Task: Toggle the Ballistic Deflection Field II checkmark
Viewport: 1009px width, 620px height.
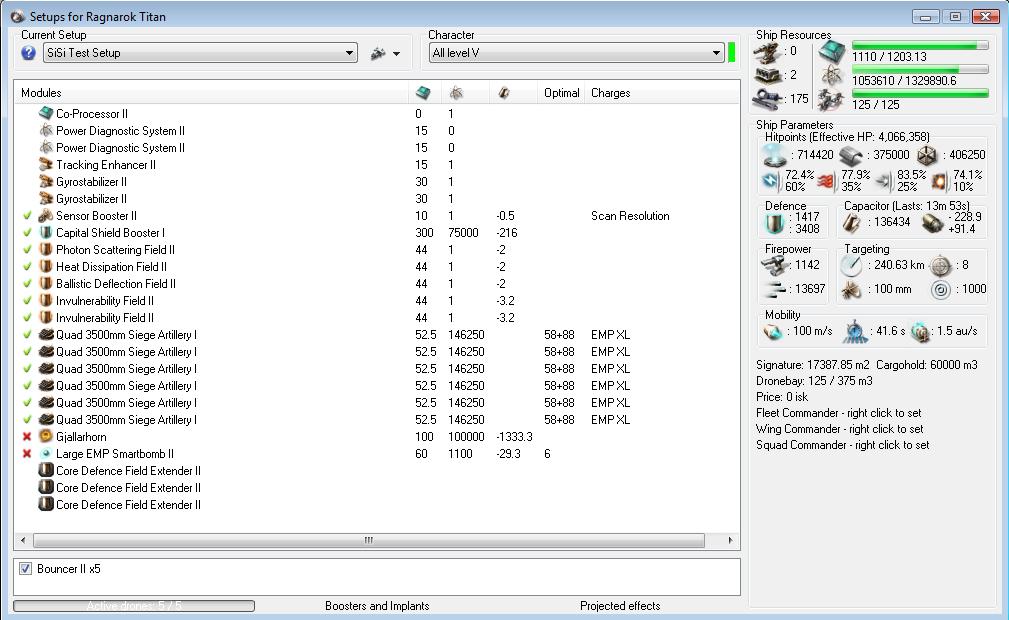Action: [27, 284]
